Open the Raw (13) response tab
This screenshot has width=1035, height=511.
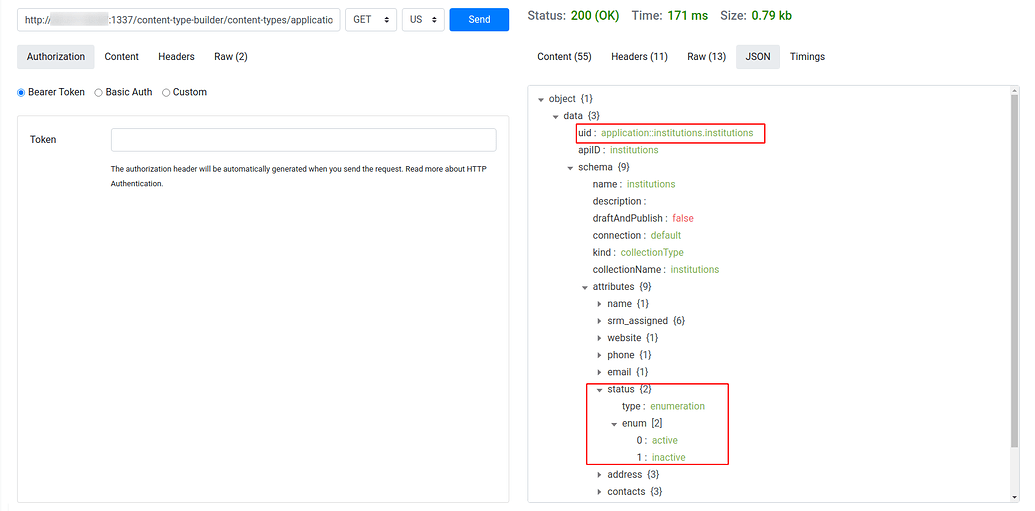point(706,57)
